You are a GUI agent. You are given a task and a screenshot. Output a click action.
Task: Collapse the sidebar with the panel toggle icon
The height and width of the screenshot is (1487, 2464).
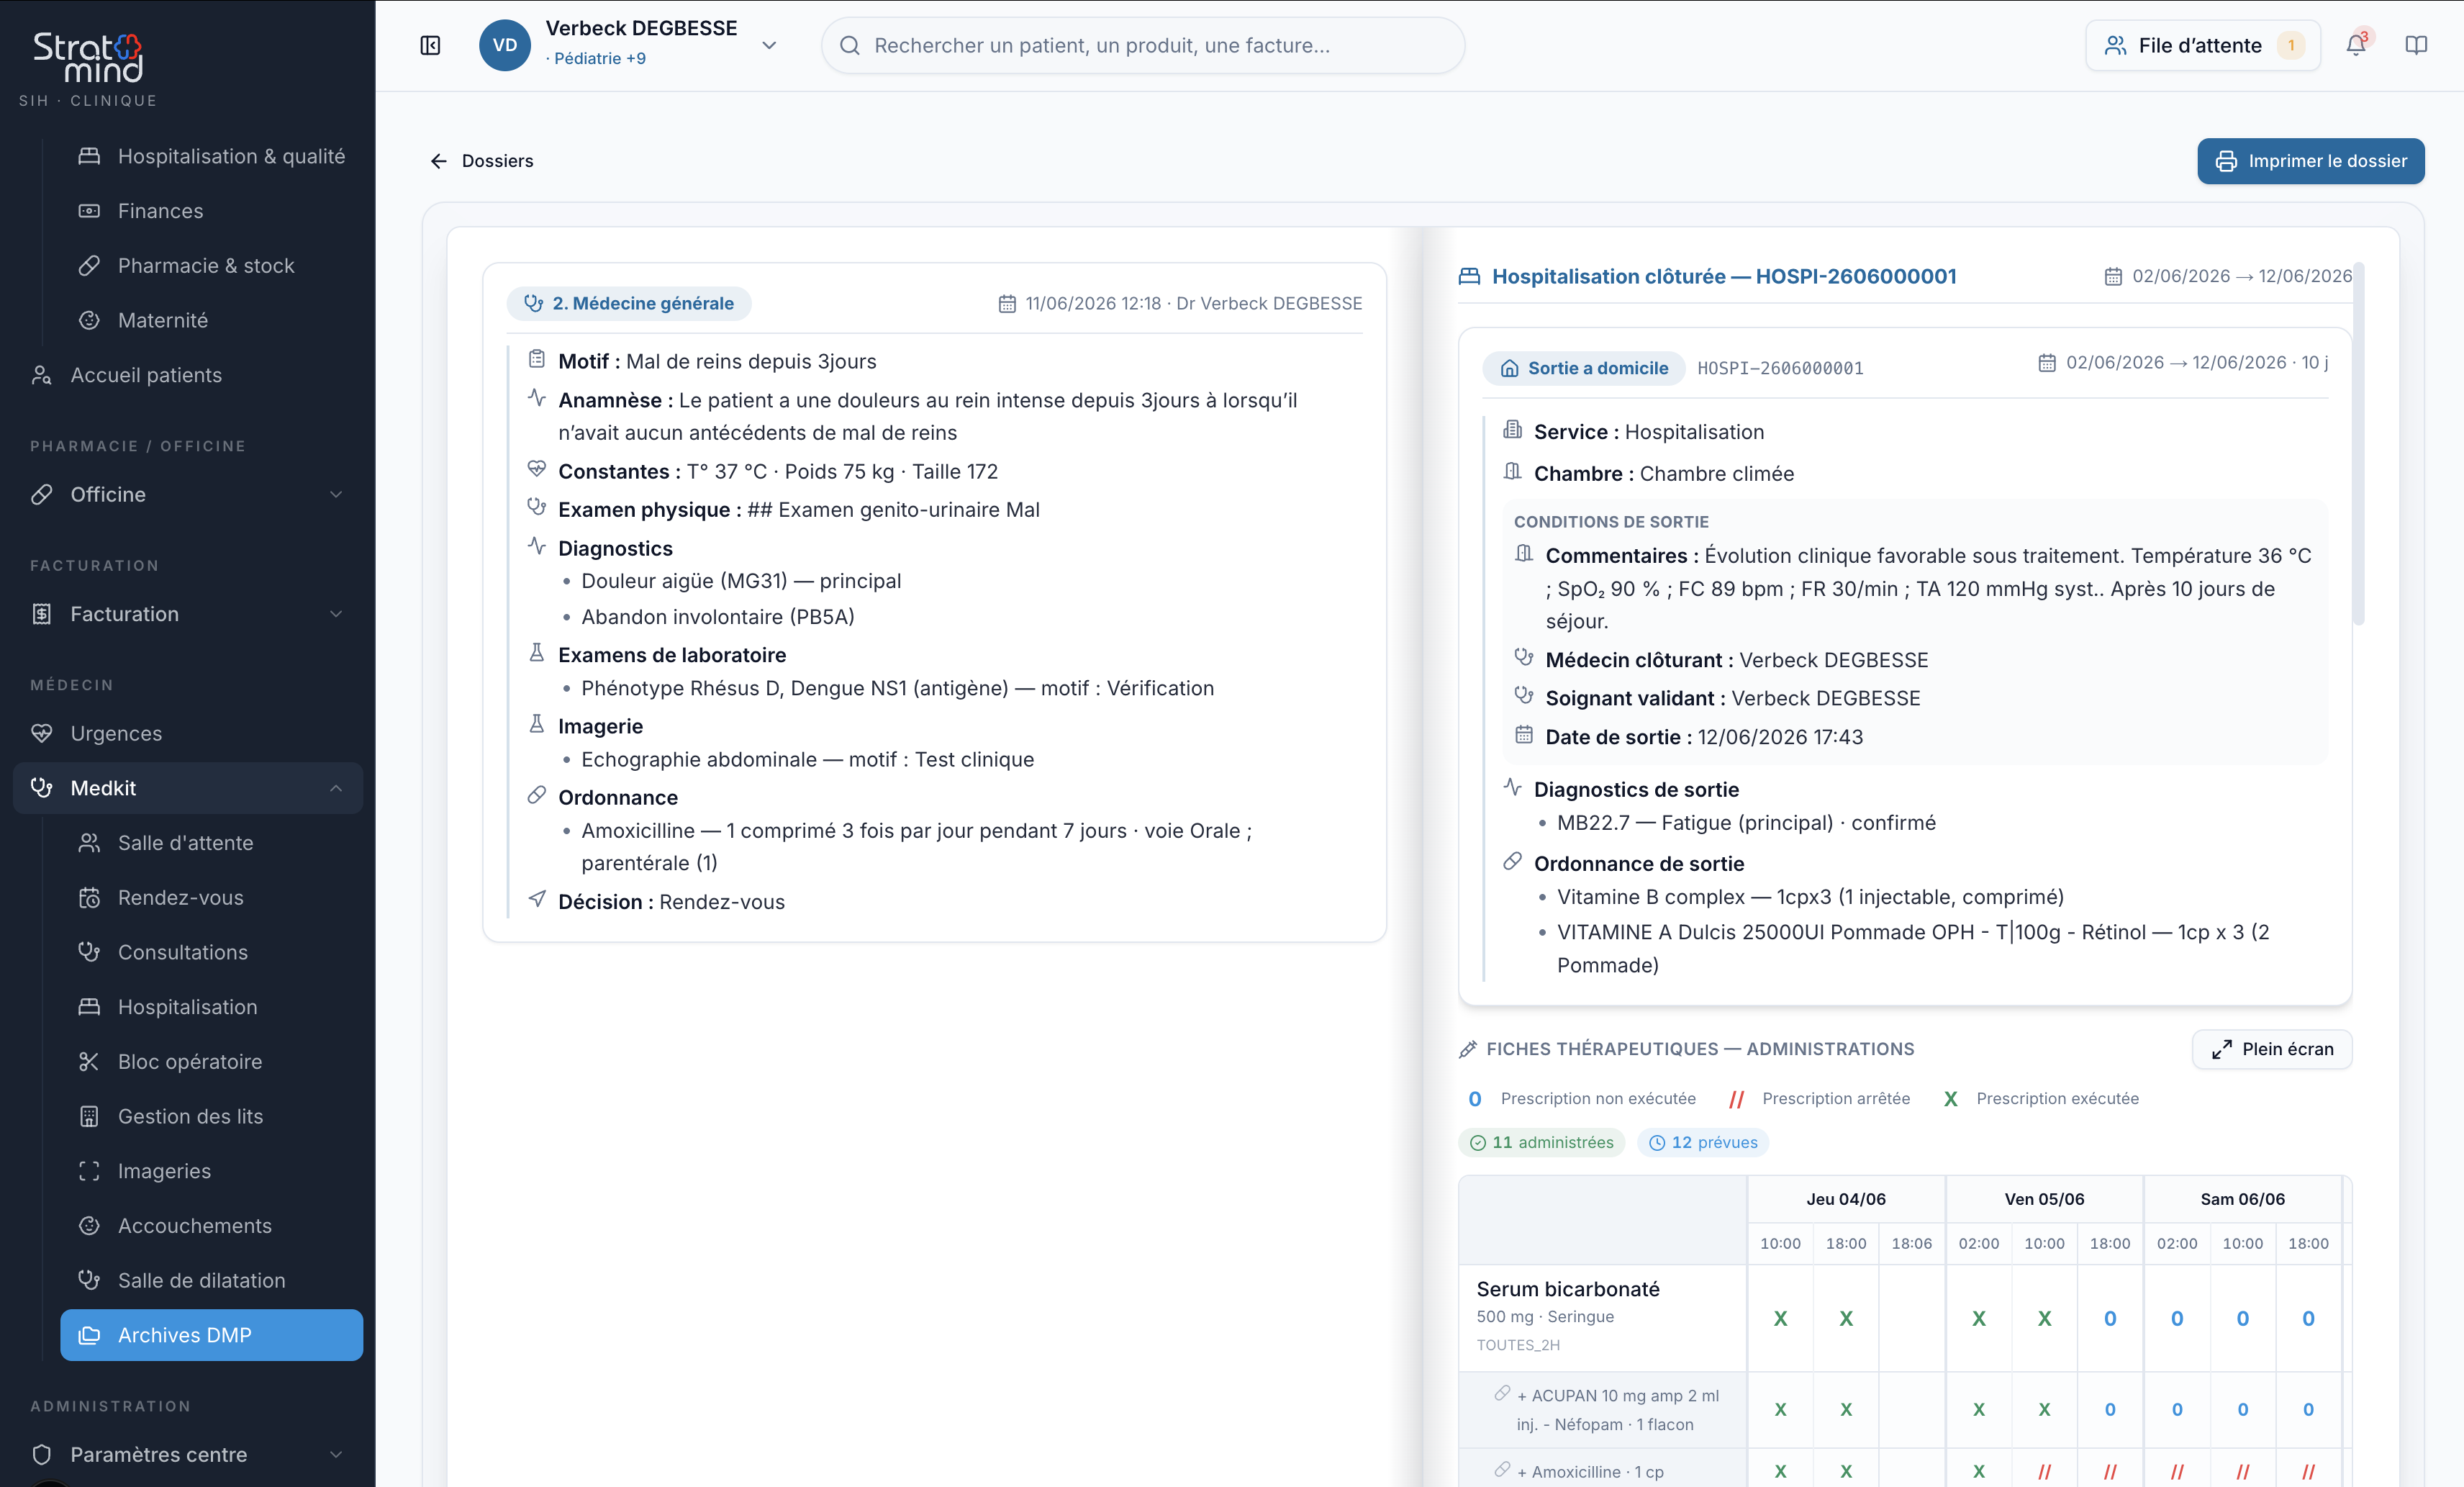click(430, 45)
